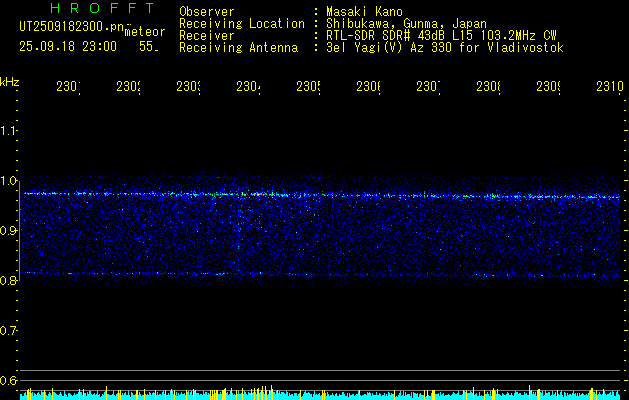Click the 'Receiving Antenna' field label
The height and width of the screenshot is (400, 629).
point(239,48)
